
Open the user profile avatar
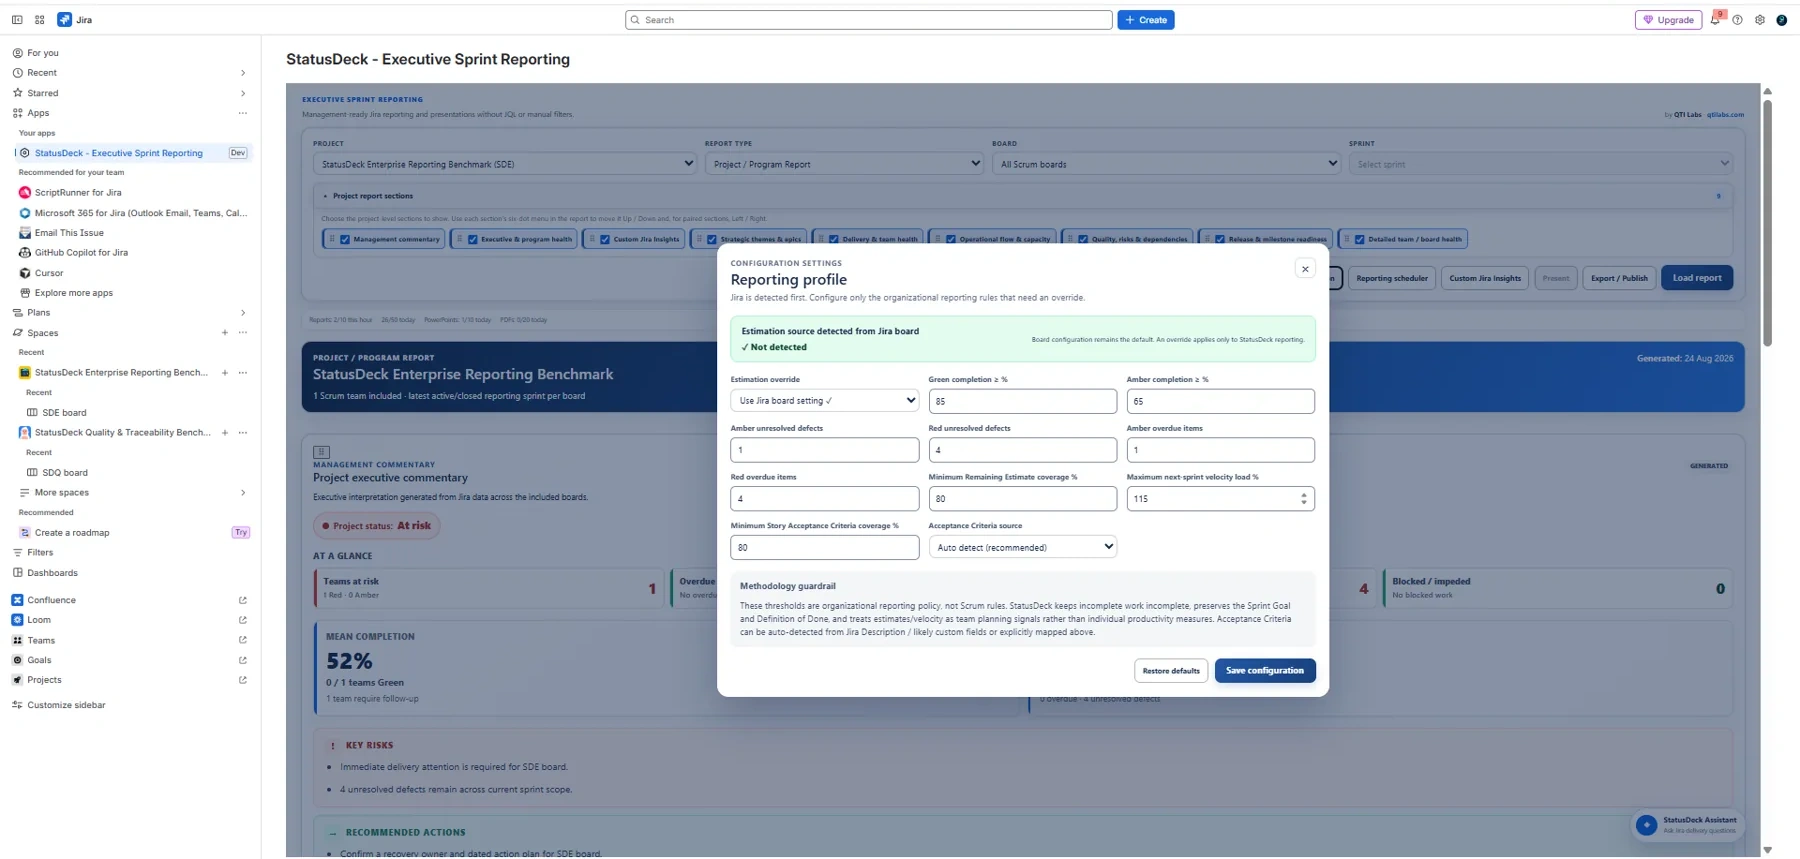(1782, 20)
